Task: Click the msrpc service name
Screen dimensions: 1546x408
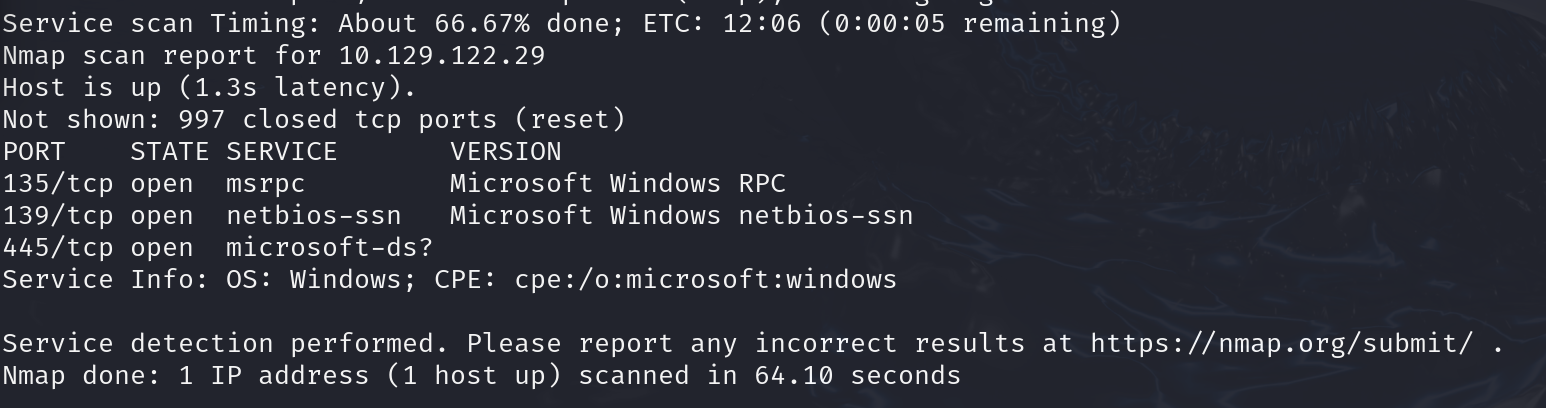Action: click(x=265, y=184)
